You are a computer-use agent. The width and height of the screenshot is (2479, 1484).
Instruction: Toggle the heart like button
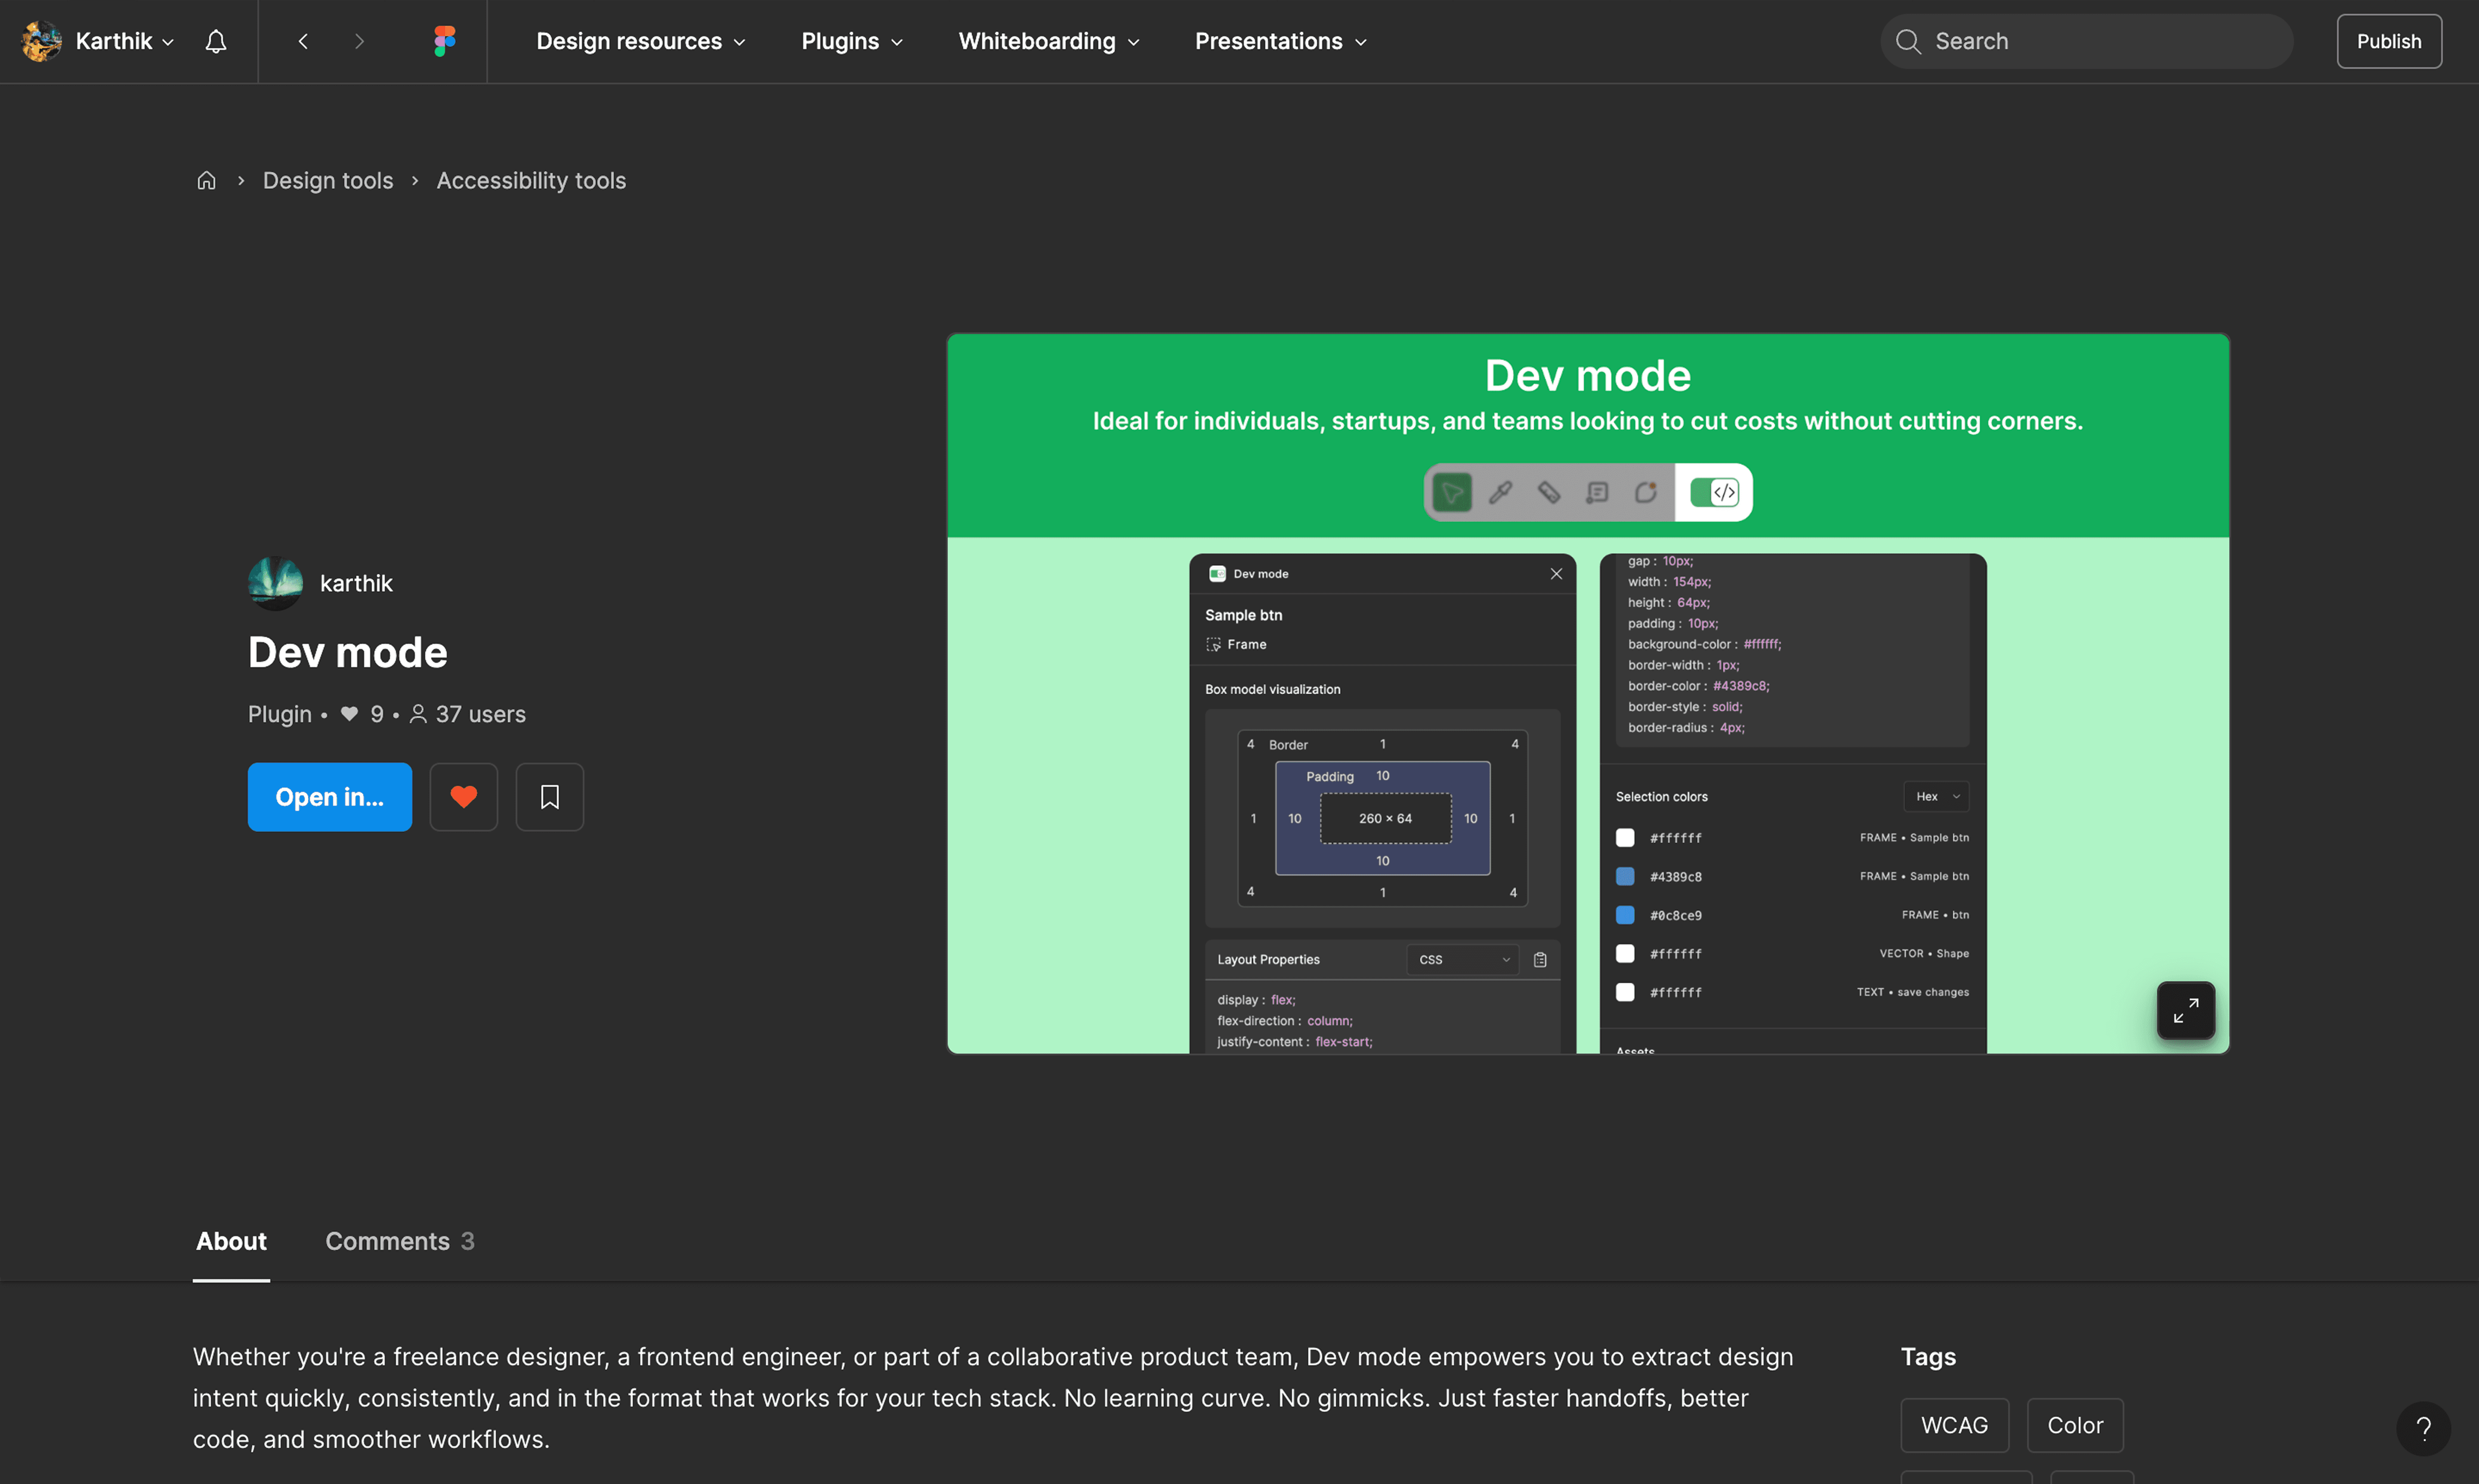[x=463, y=797]
